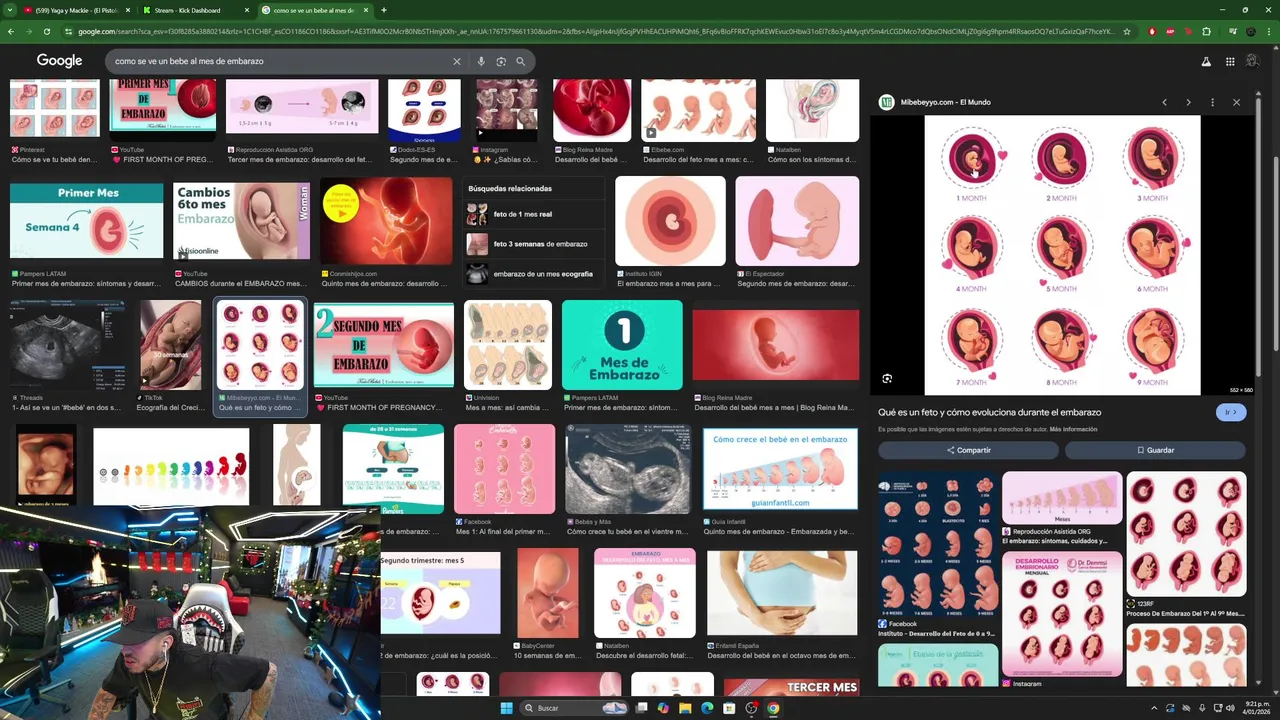Open Google Chrome taskbar icon
Viewport: 1280px width, 720px height.
coord(773,708)
